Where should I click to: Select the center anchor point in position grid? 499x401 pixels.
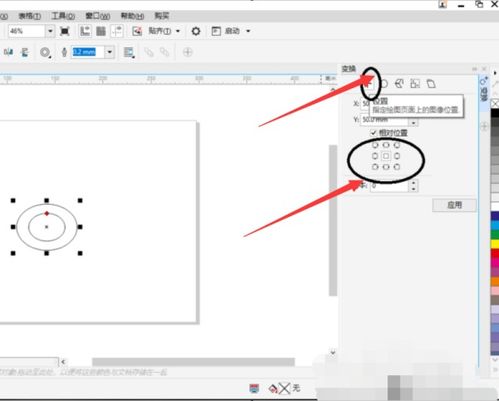pos(386,156)
